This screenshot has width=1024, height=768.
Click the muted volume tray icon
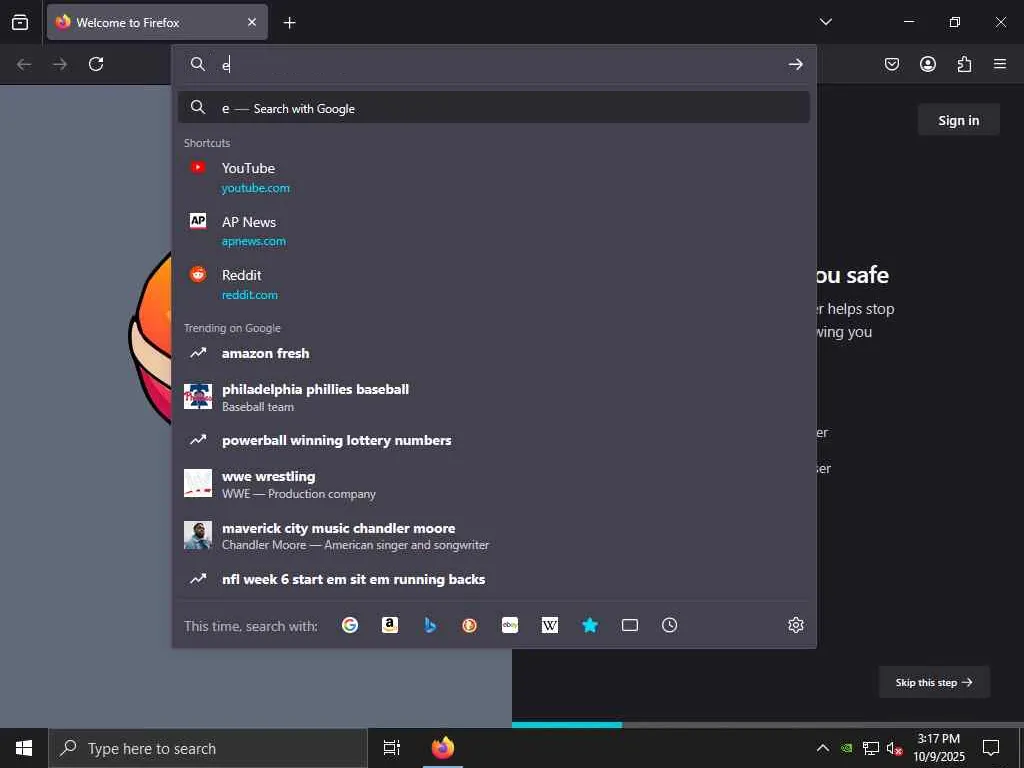click(x=894, y=748)
